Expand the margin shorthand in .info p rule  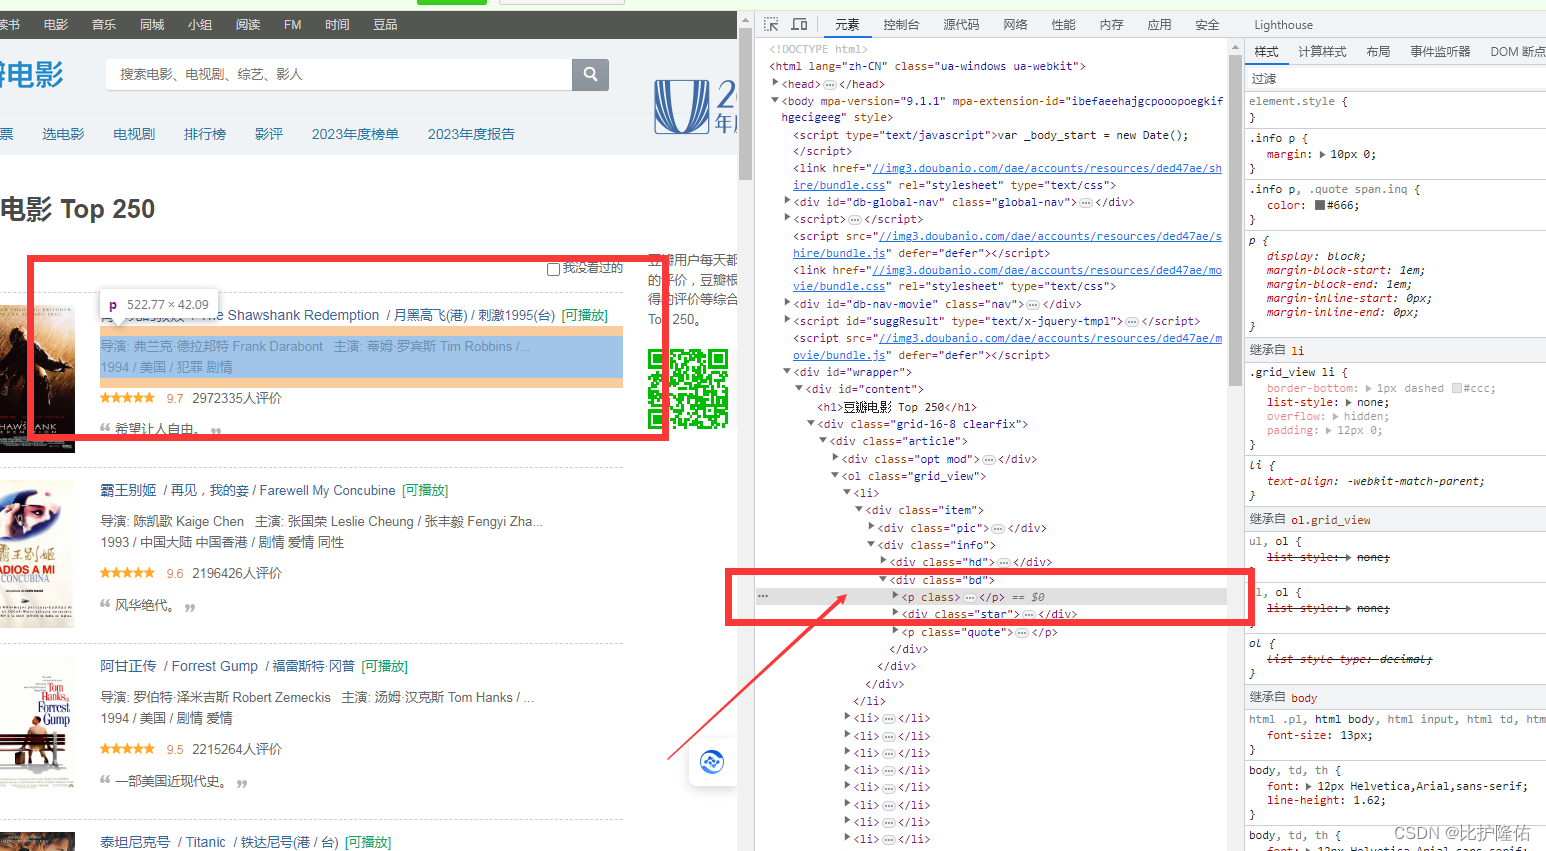pyautogui.click(x=1323, y=155)
